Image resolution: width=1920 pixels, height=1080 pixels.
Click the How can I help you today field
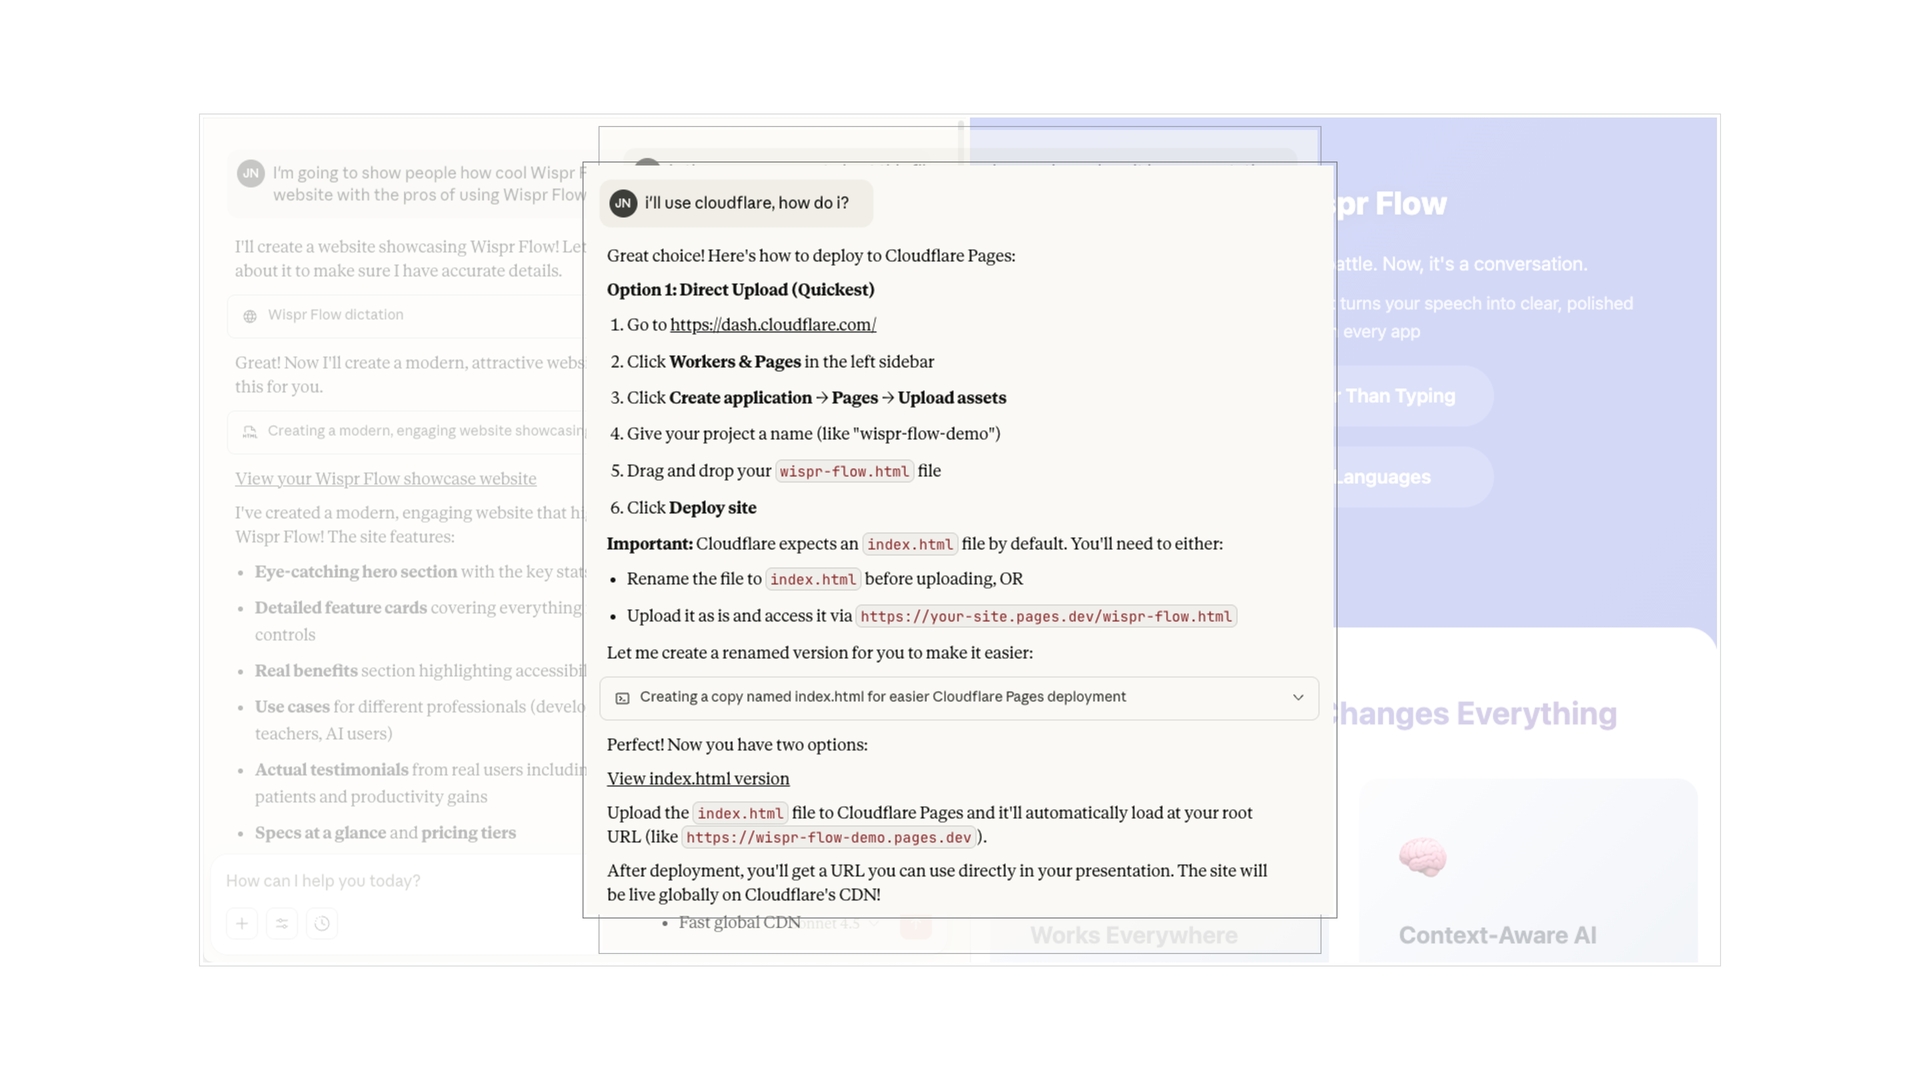point(400,881)
